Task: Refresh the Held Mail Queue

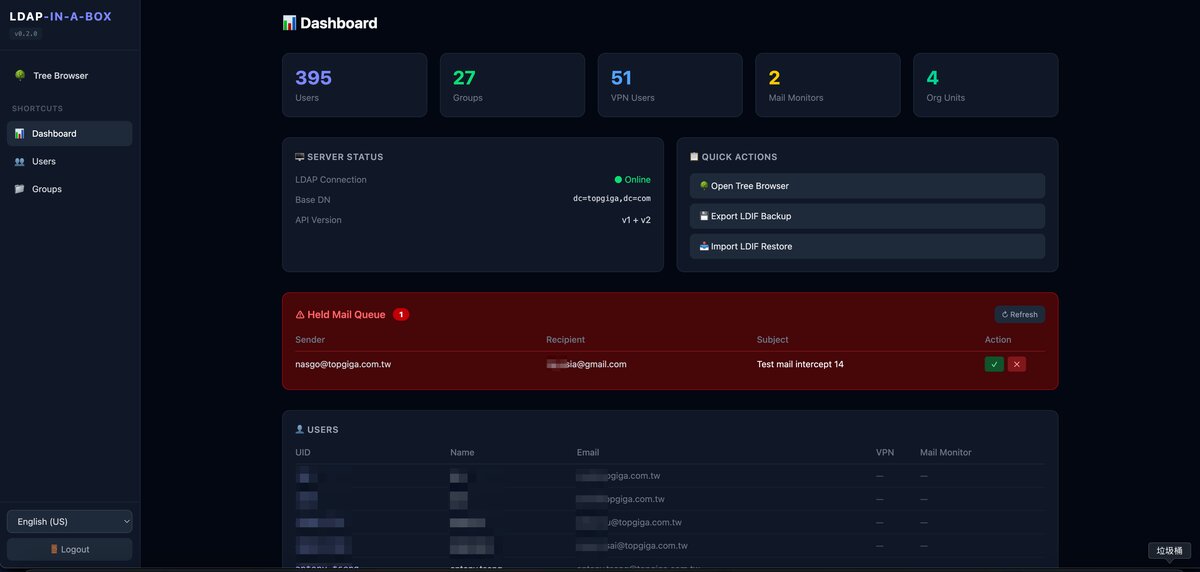Action: [1020, 314]
